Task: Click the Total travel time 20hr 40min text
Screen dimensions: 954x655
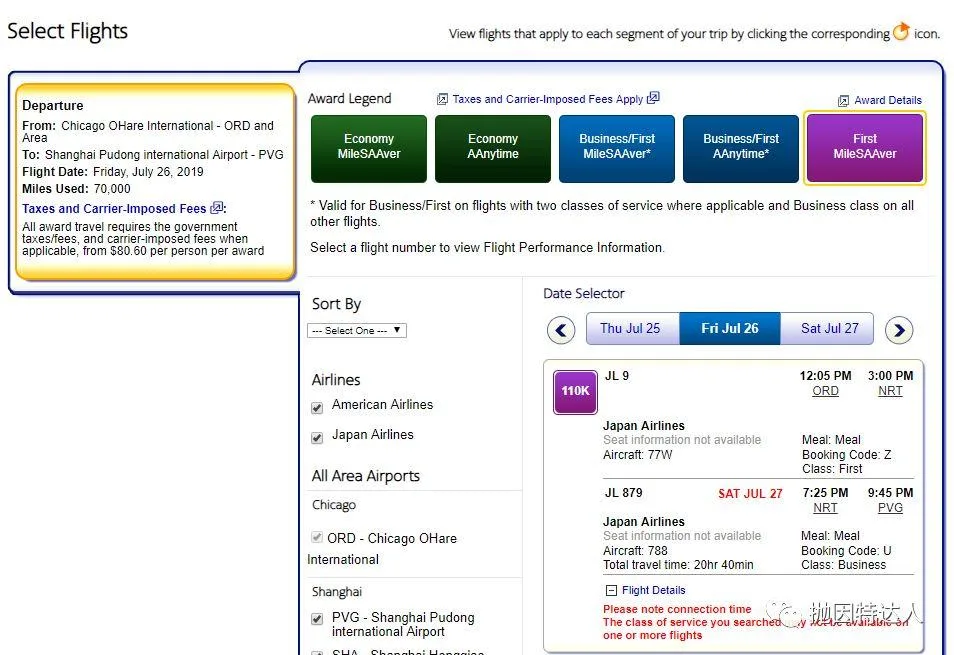Action: click(678, 565)
